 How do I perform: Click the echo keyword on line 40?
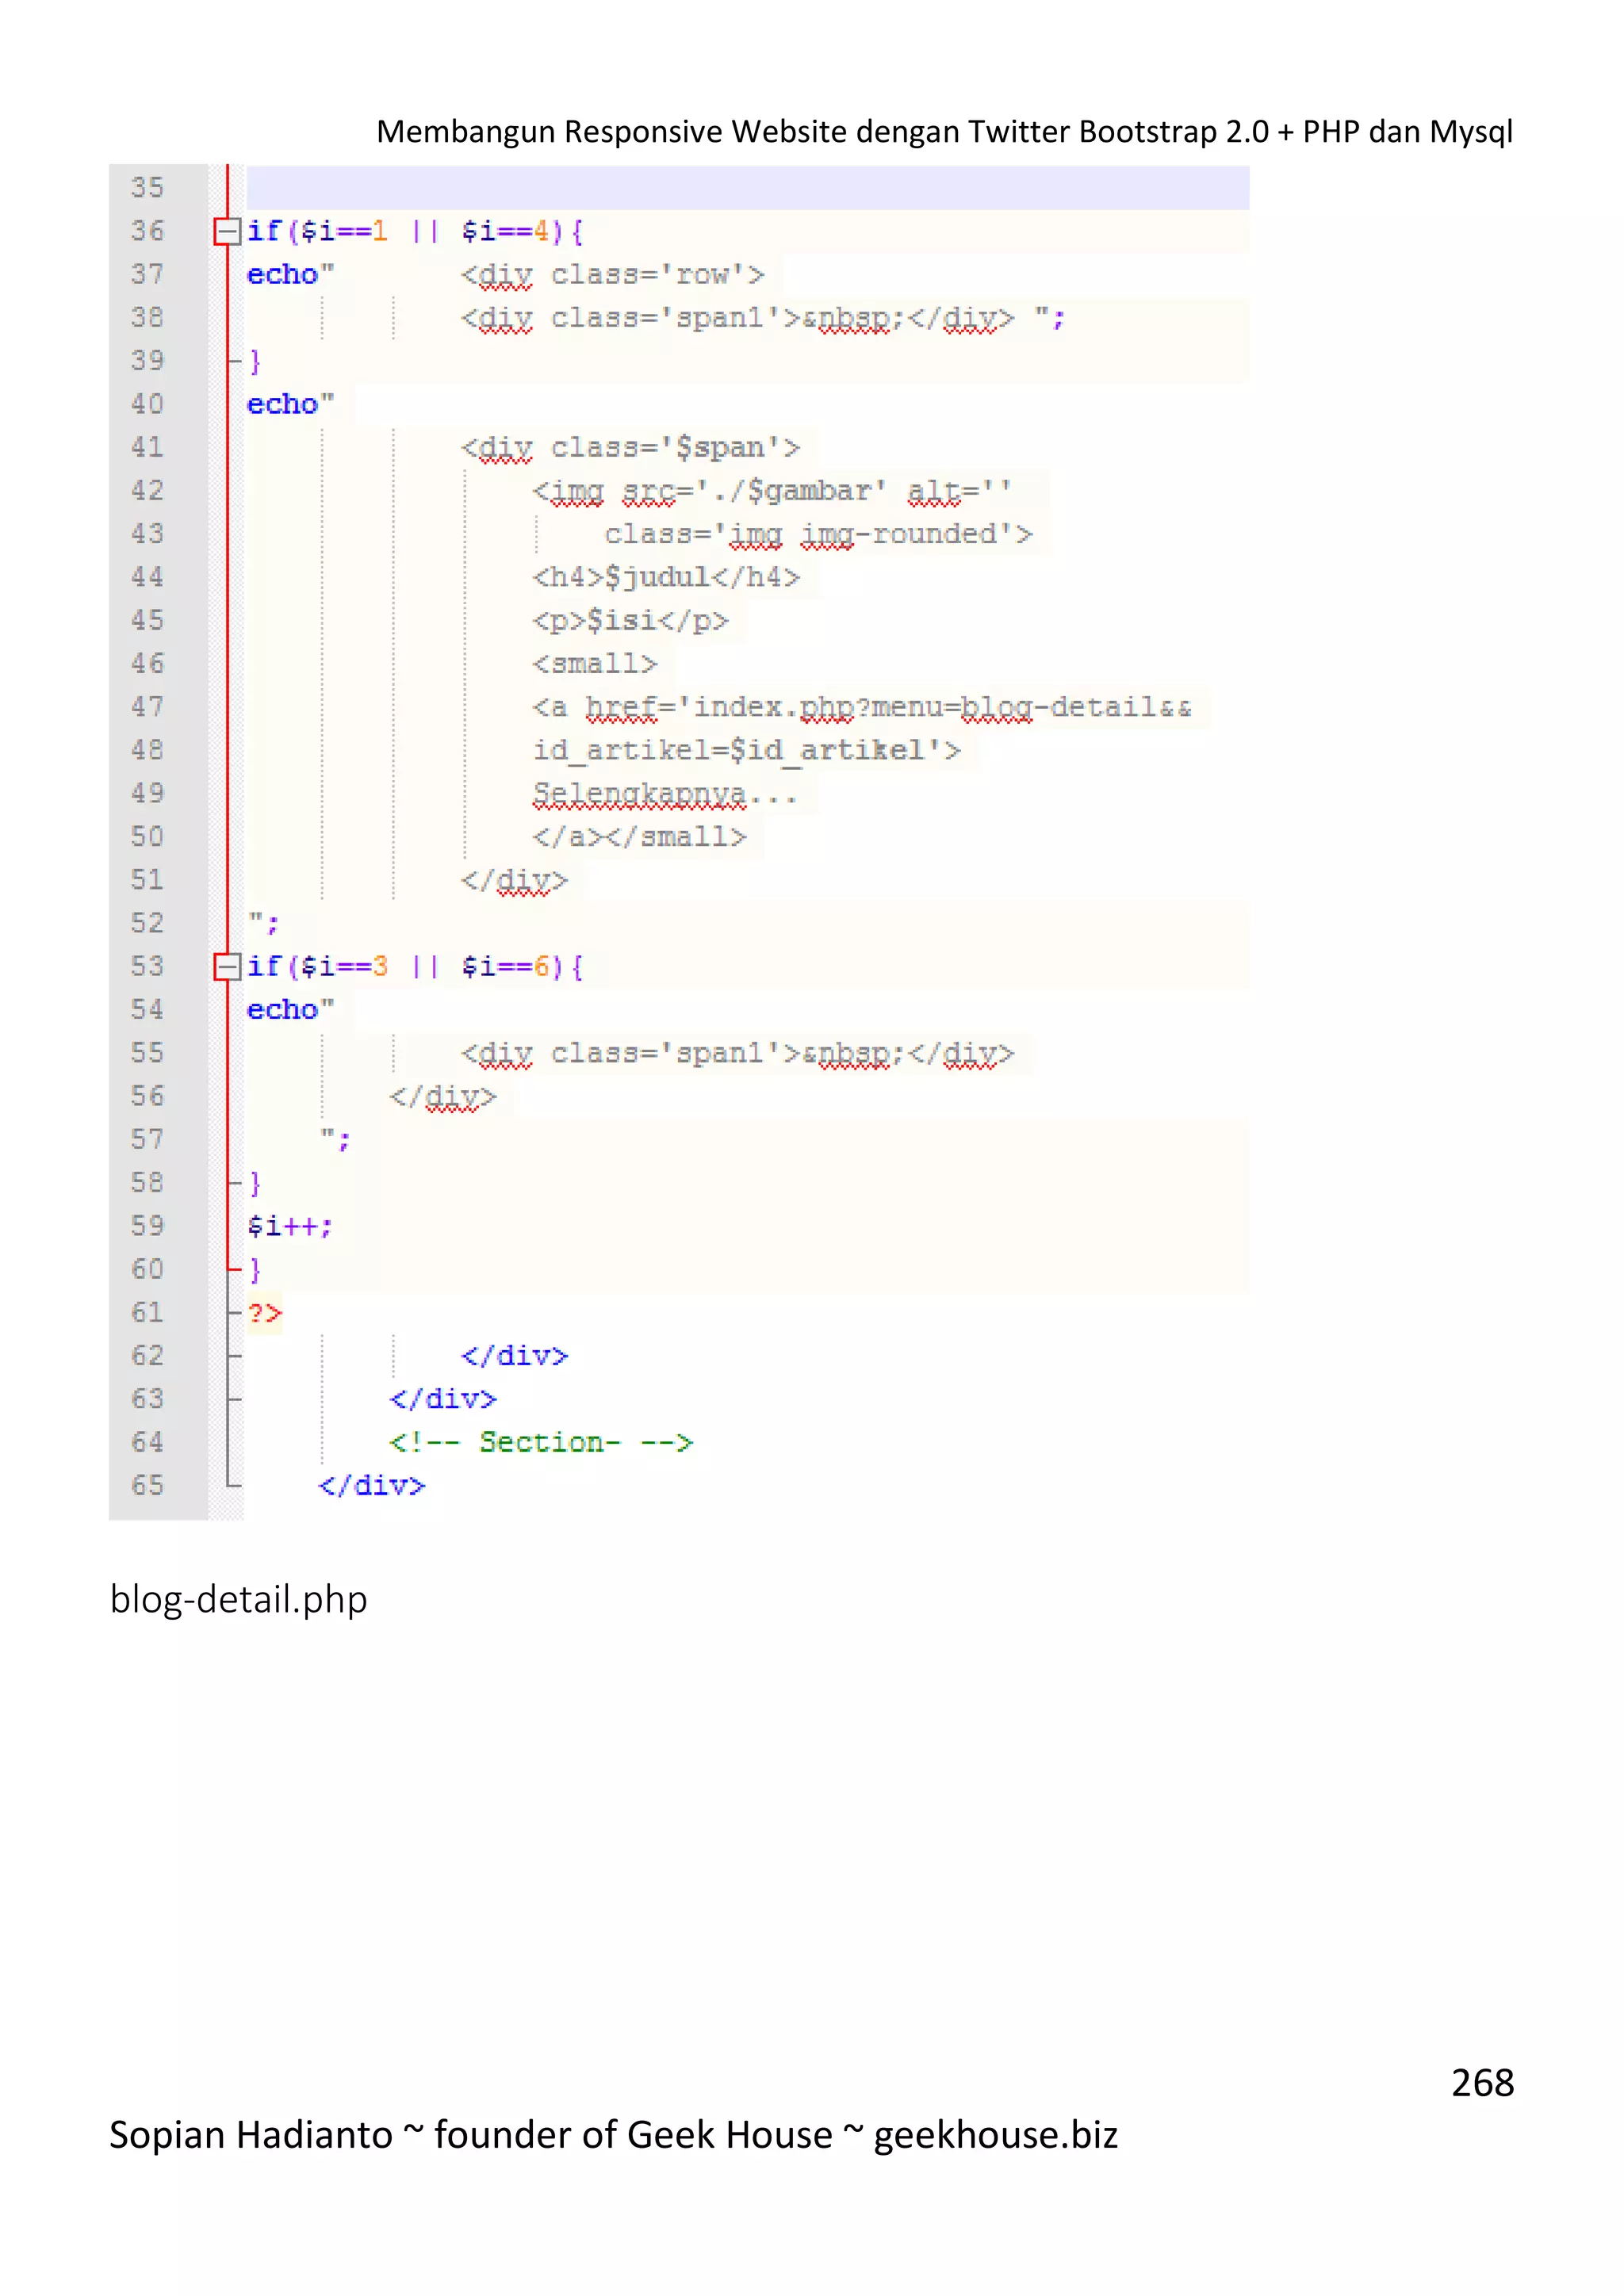point(282,404)
